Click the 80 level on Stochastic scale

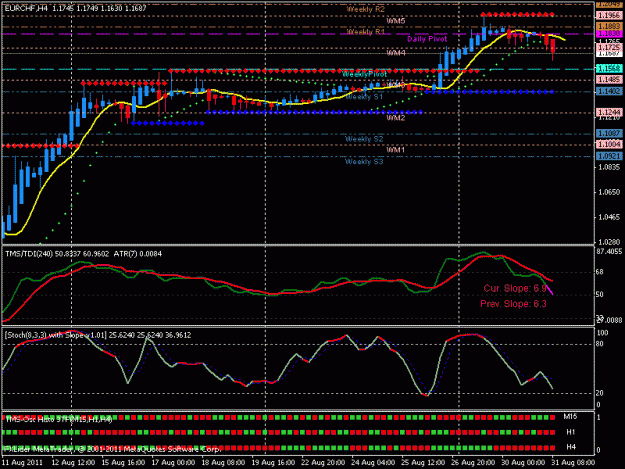[x=599, y=344]
